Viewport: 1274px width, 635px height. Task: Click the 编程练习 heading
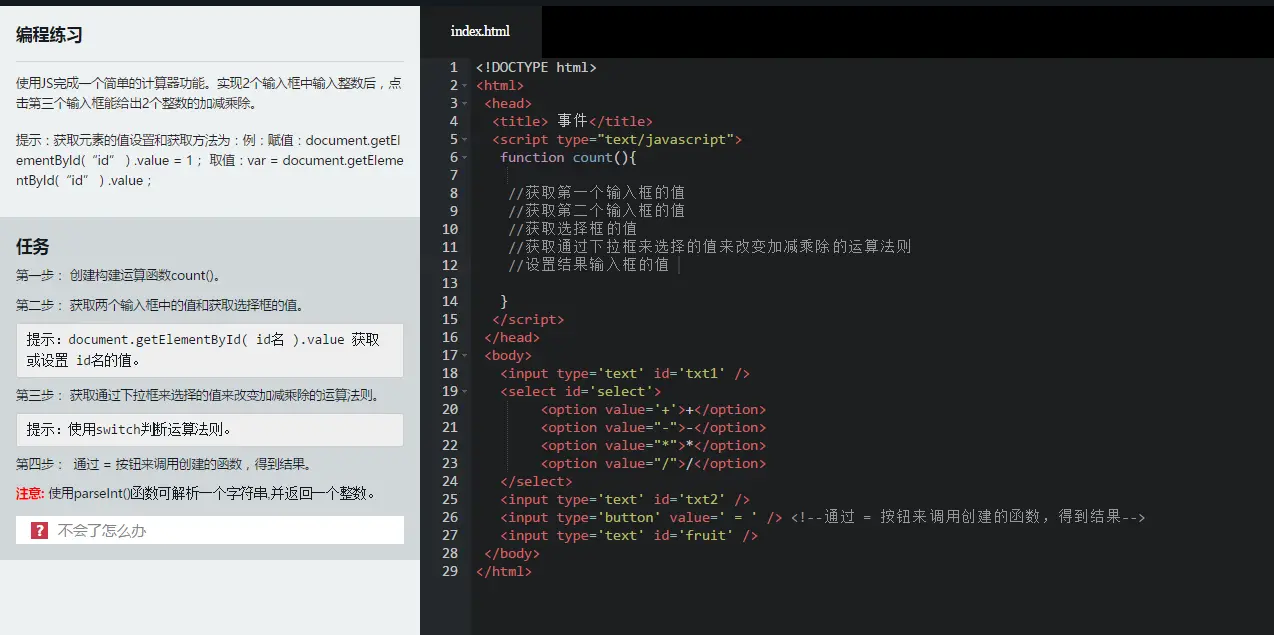[49, 35]
